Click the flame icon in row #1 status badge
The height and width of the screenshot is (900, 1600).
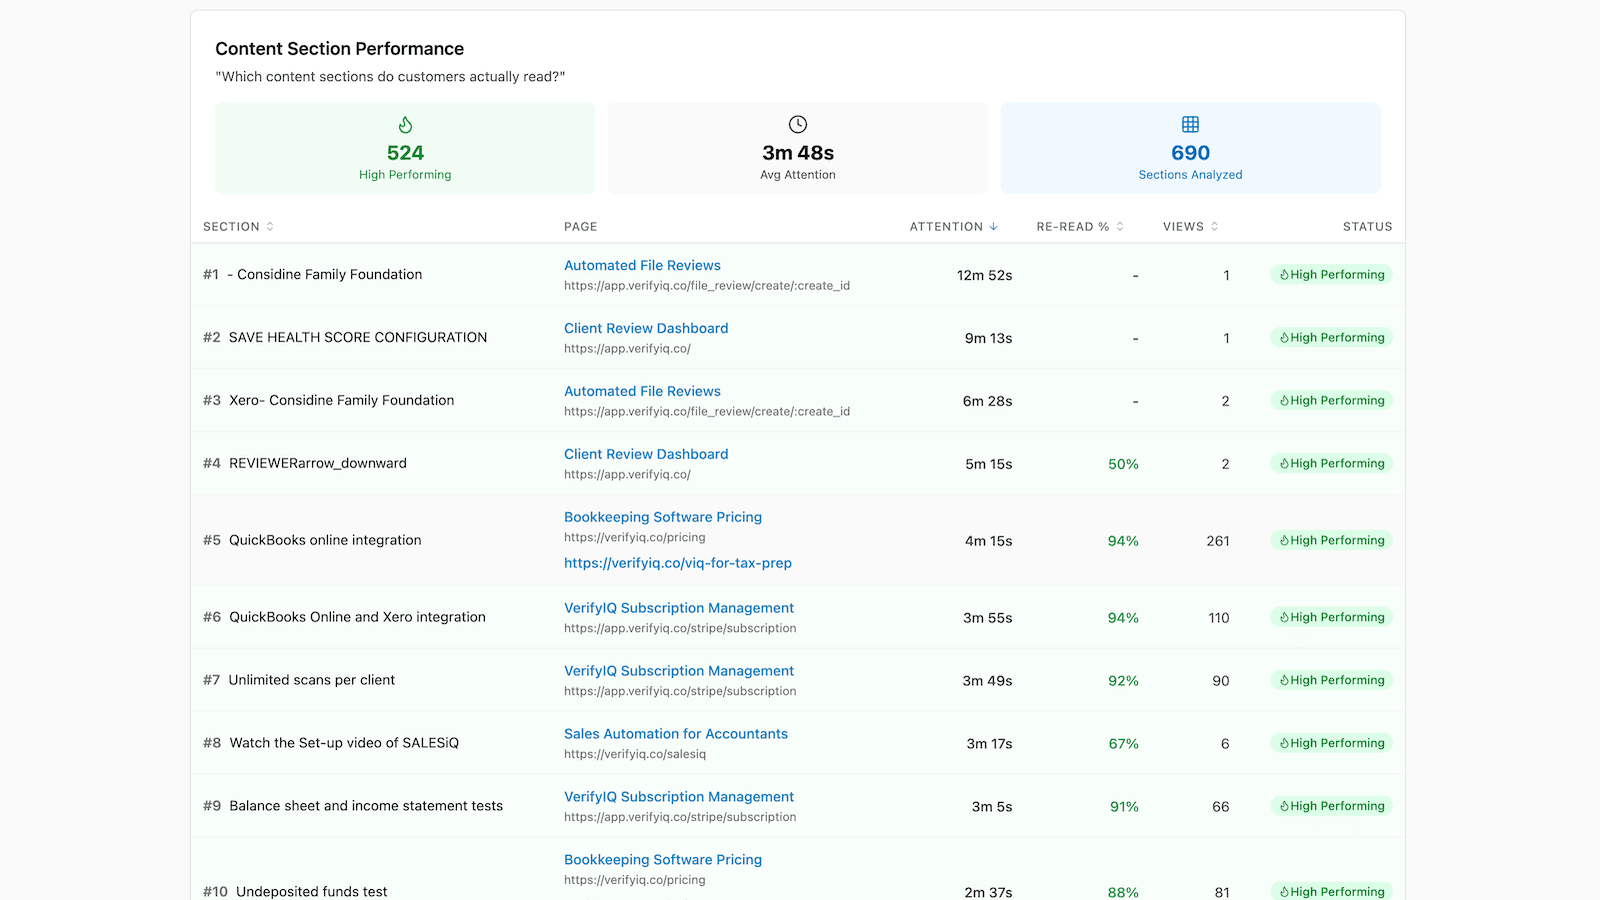click(1285, 274)
